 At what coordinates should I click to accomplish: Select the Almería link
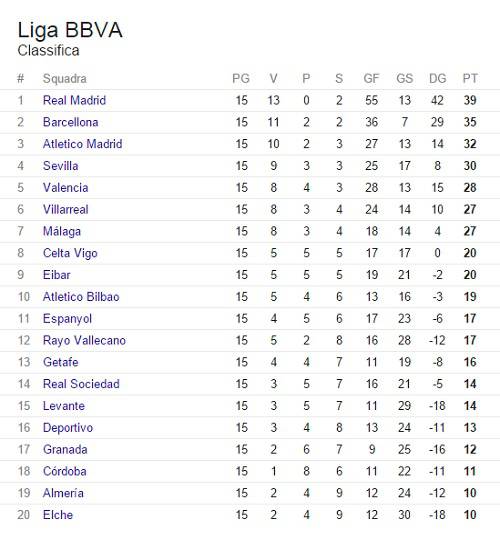[63, 493]
